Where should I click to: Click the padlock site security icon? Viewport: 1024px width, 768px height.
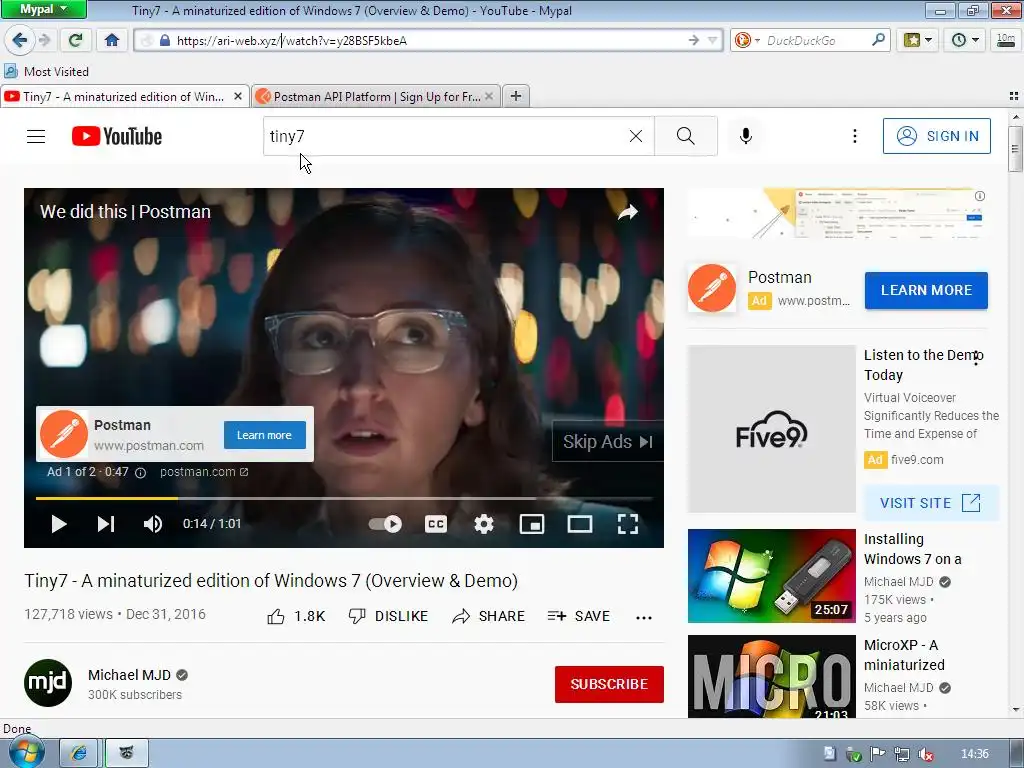(165, 40)
